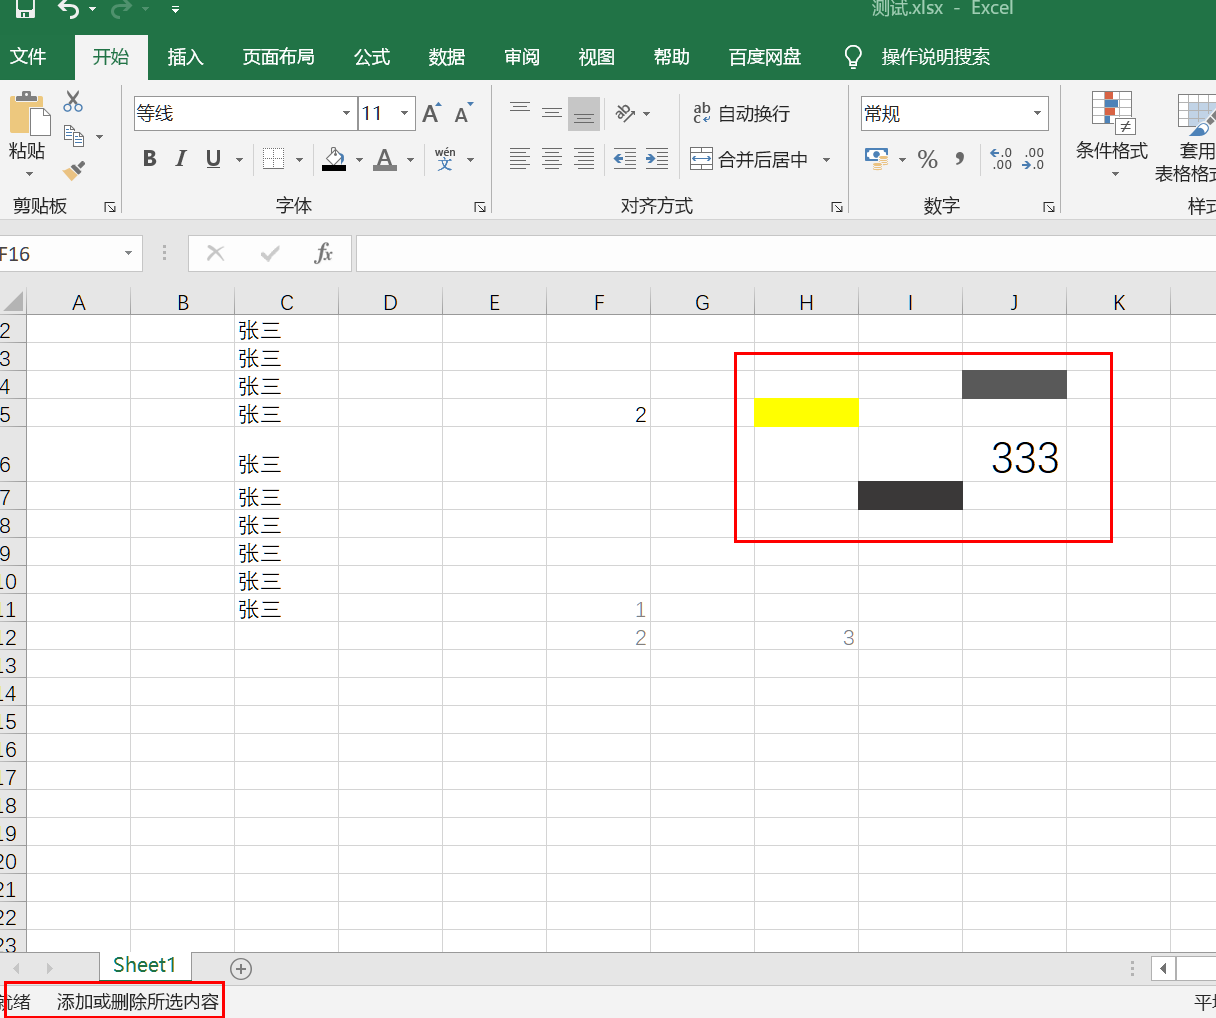Click the Format Painter brush icon
This screenshot has height=1018, width=1216.
[x=73, y=171]
